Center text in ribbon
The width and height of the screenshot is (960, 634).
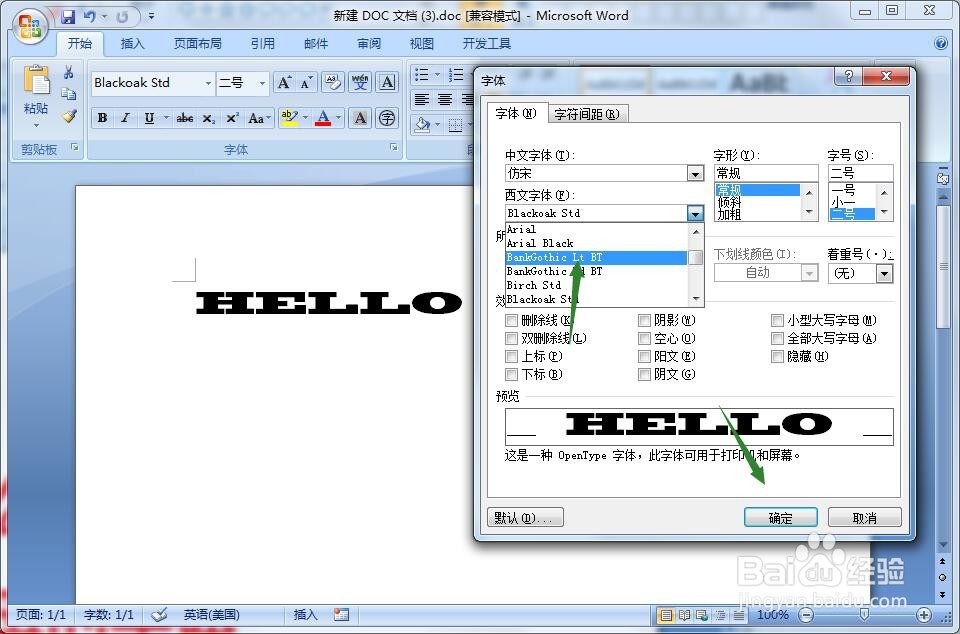(x=444, y=100)
